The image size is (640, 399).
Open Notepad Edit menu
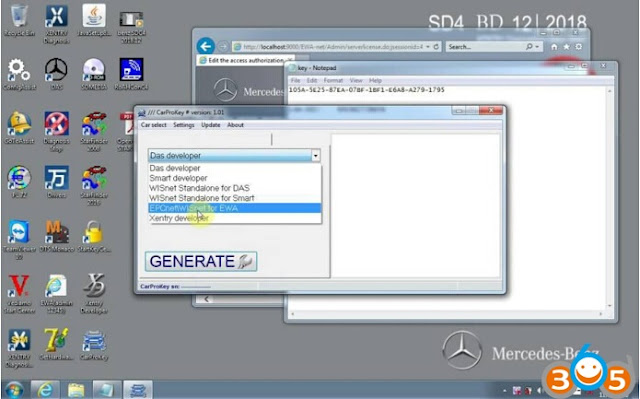(312, 80)
